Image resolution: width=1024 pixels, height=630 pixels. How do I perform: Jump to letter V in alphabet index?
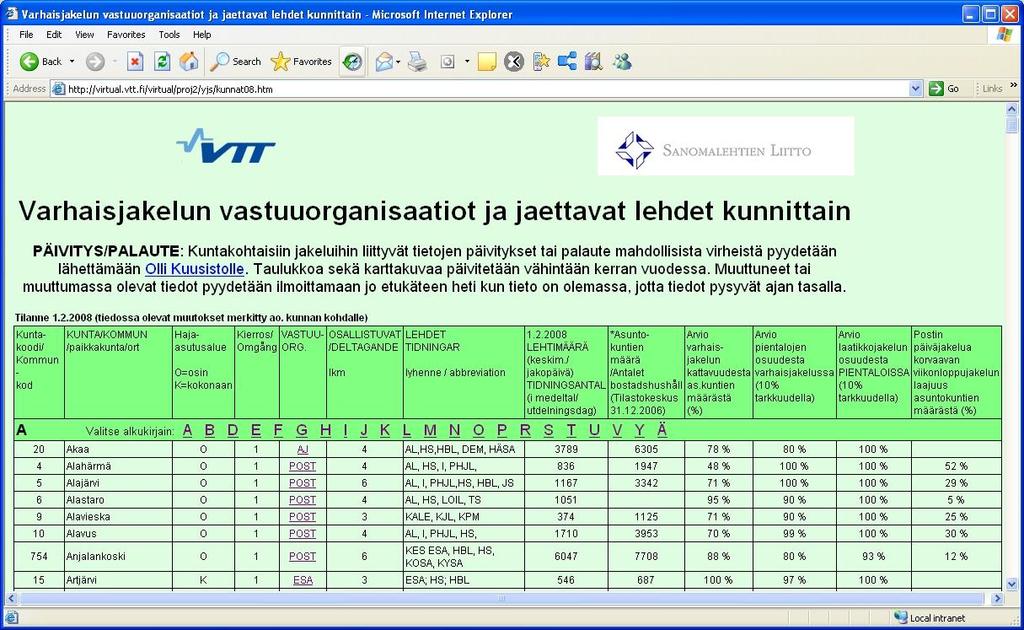(x=617, y=430)
